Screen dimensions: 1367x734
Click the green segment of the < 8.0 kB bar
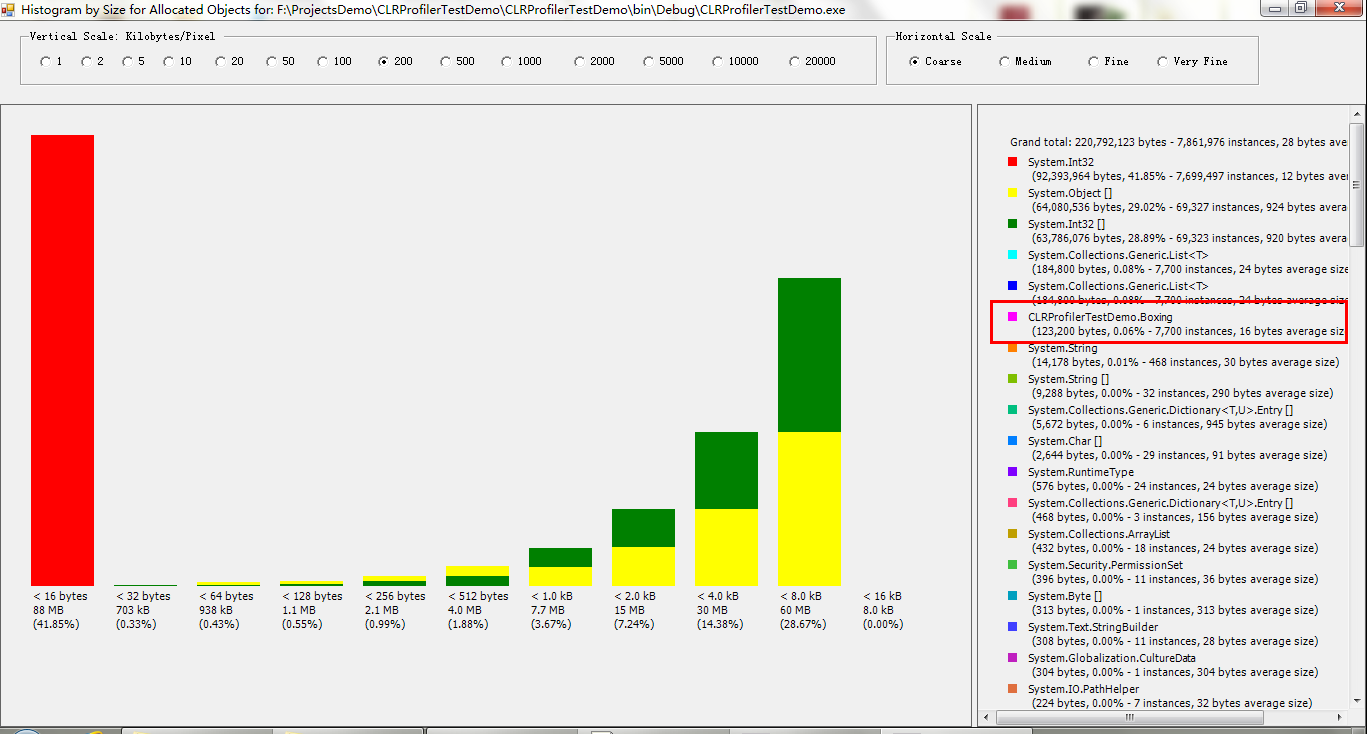point(809,355)
